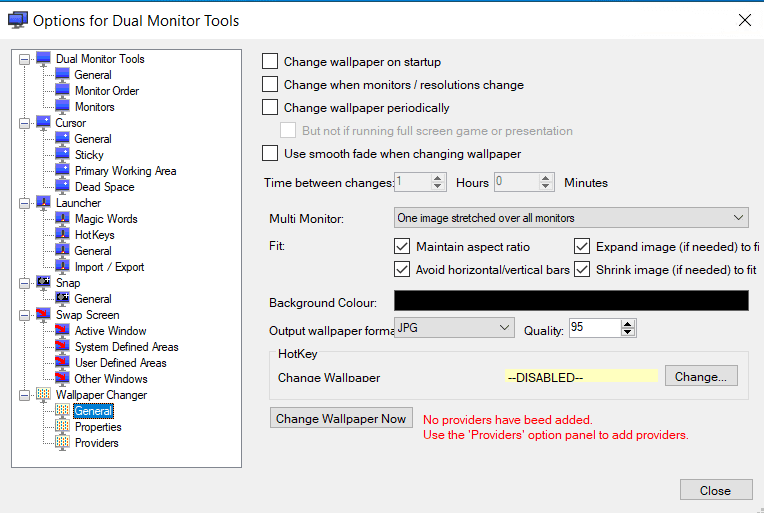
Task: Uncheck Maintain aspect ratio
Action: tap(403, 247)
